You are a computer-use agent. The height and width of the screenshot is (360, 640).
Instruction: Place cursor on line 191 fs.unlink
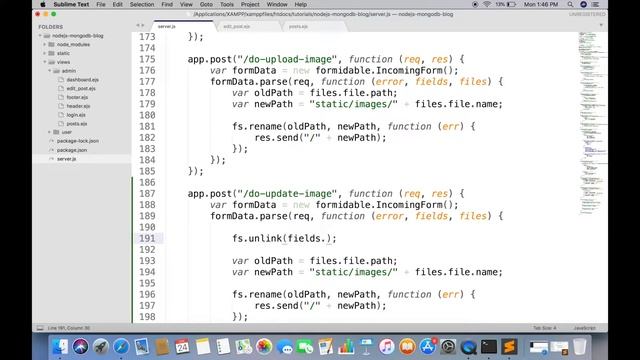(284, 238)
